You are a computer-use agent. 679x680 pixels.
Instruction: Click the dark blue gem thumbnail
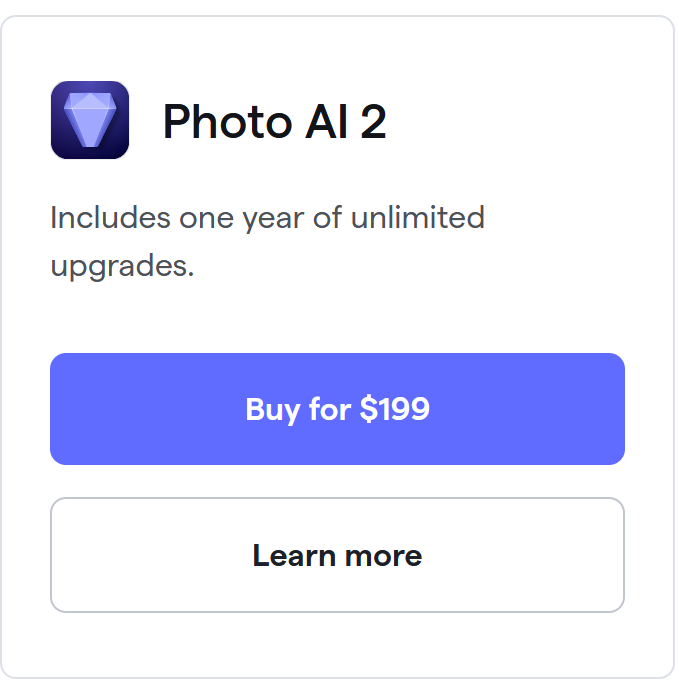[90, 120]
